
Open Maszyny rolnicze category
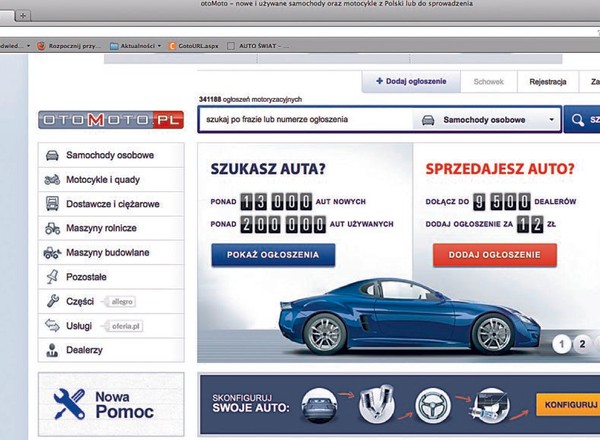(111, 228)
